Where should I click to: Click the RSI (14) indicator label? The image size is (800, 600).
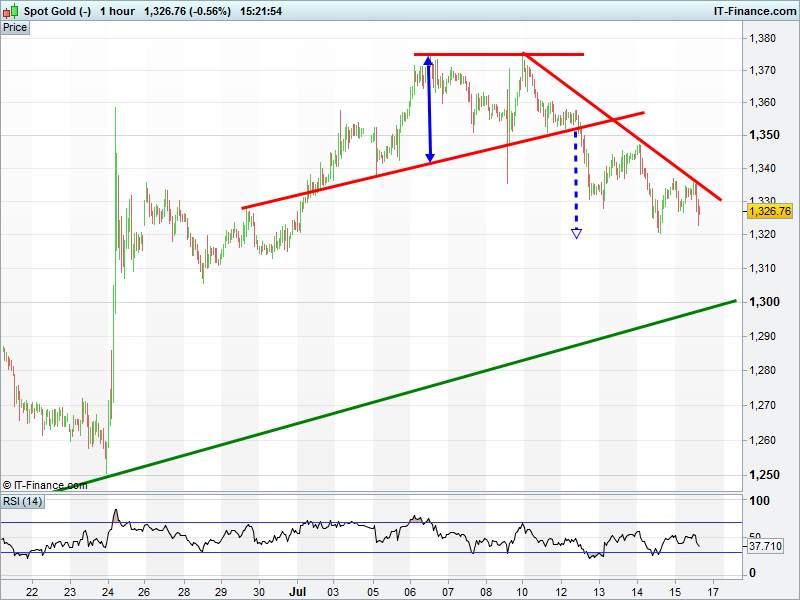(x=22, y=501)
